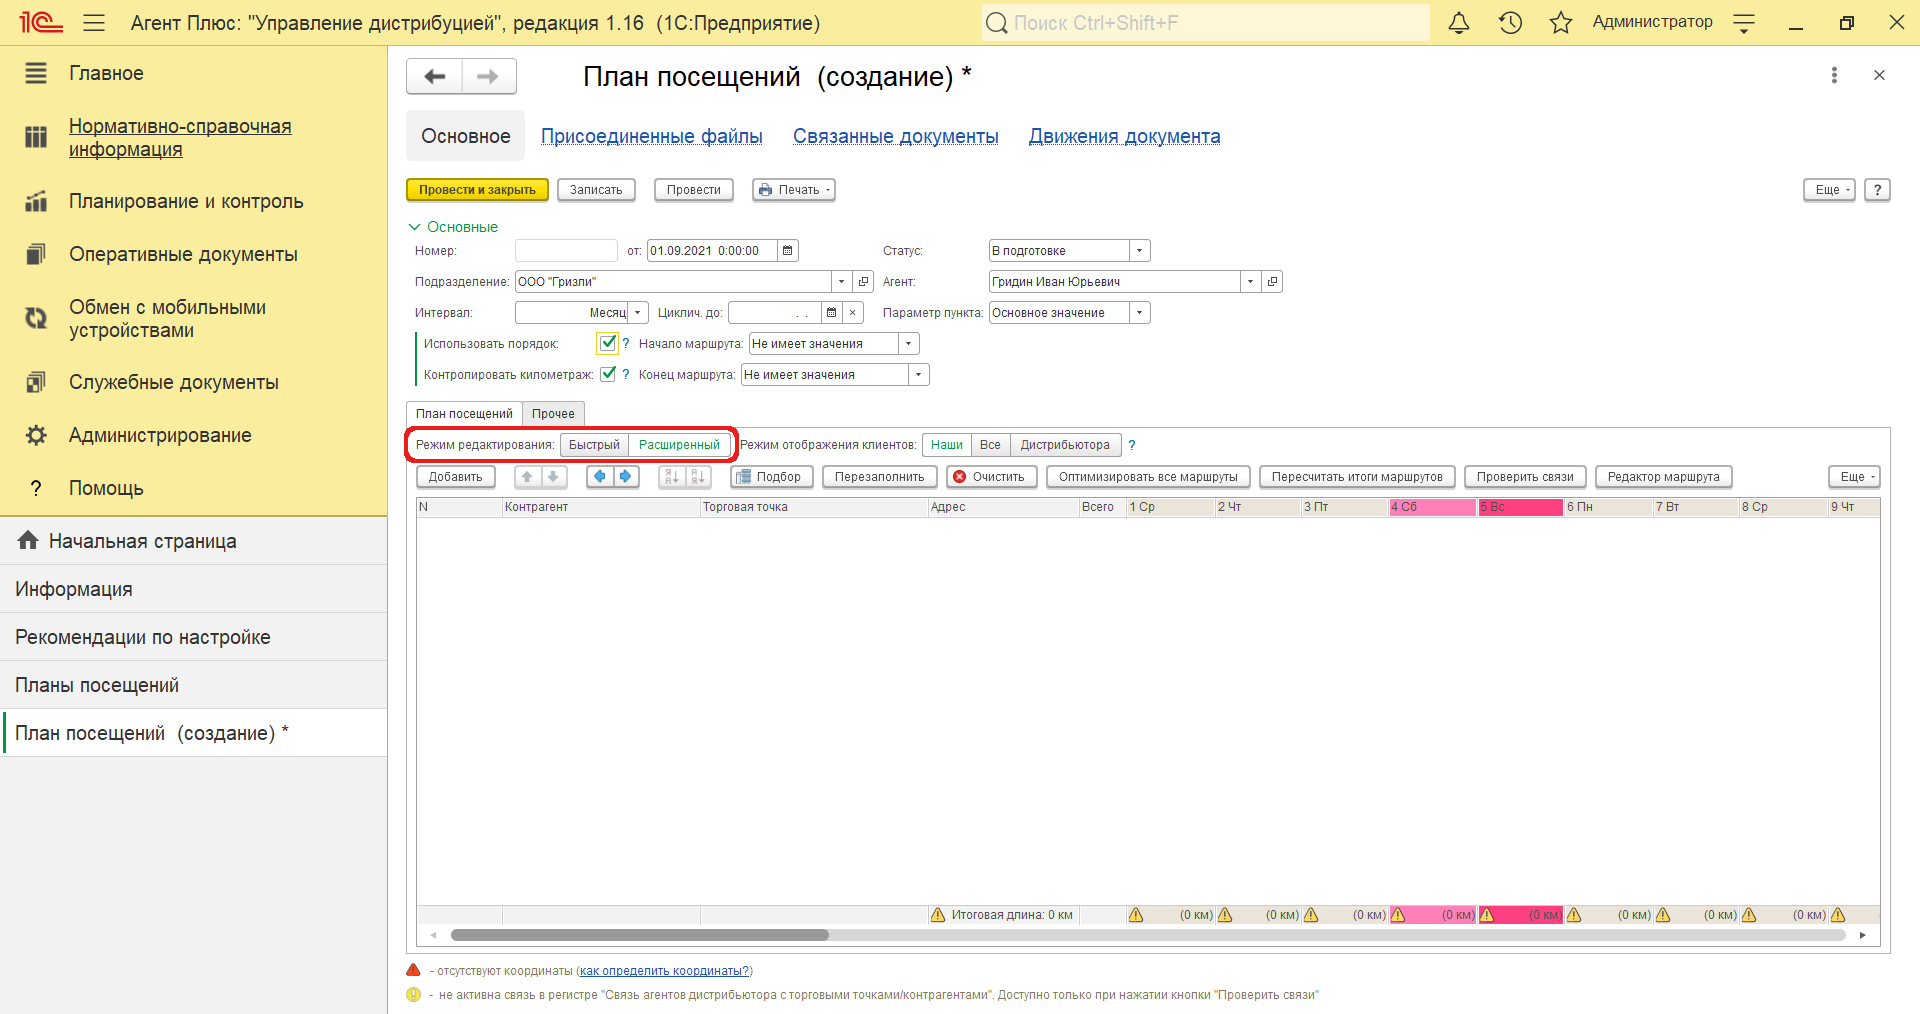The height and width of the screenshot is (1014, 1920).
Task: Switch to Присоединенные файлы tab
Action: [x=652, y=136]
